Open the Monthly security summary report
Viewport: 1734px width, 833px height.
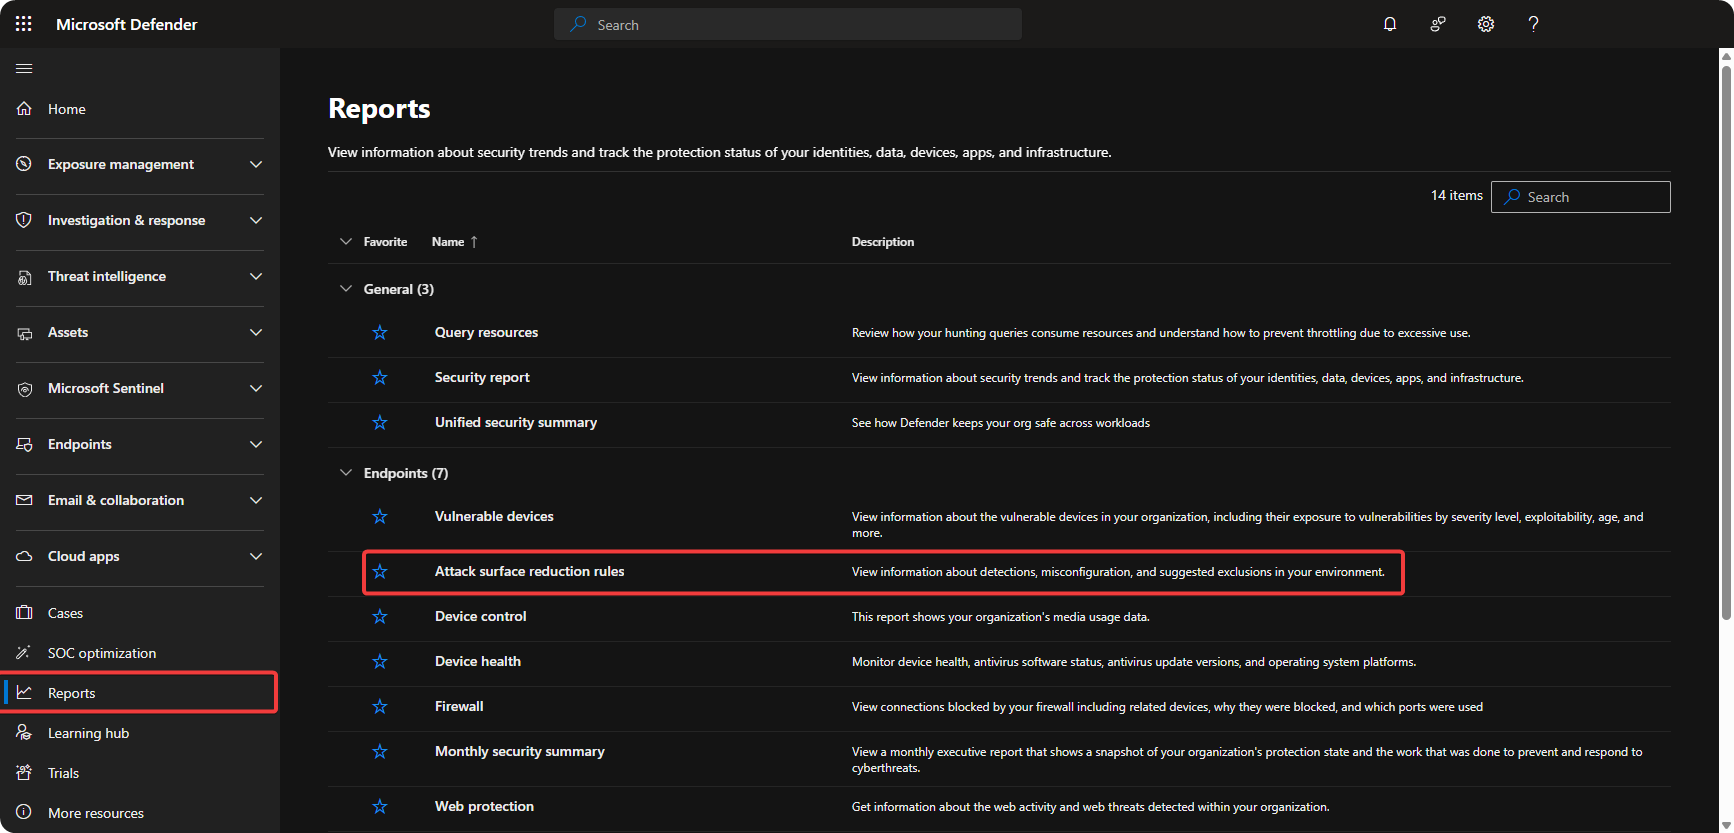point(519,752)
